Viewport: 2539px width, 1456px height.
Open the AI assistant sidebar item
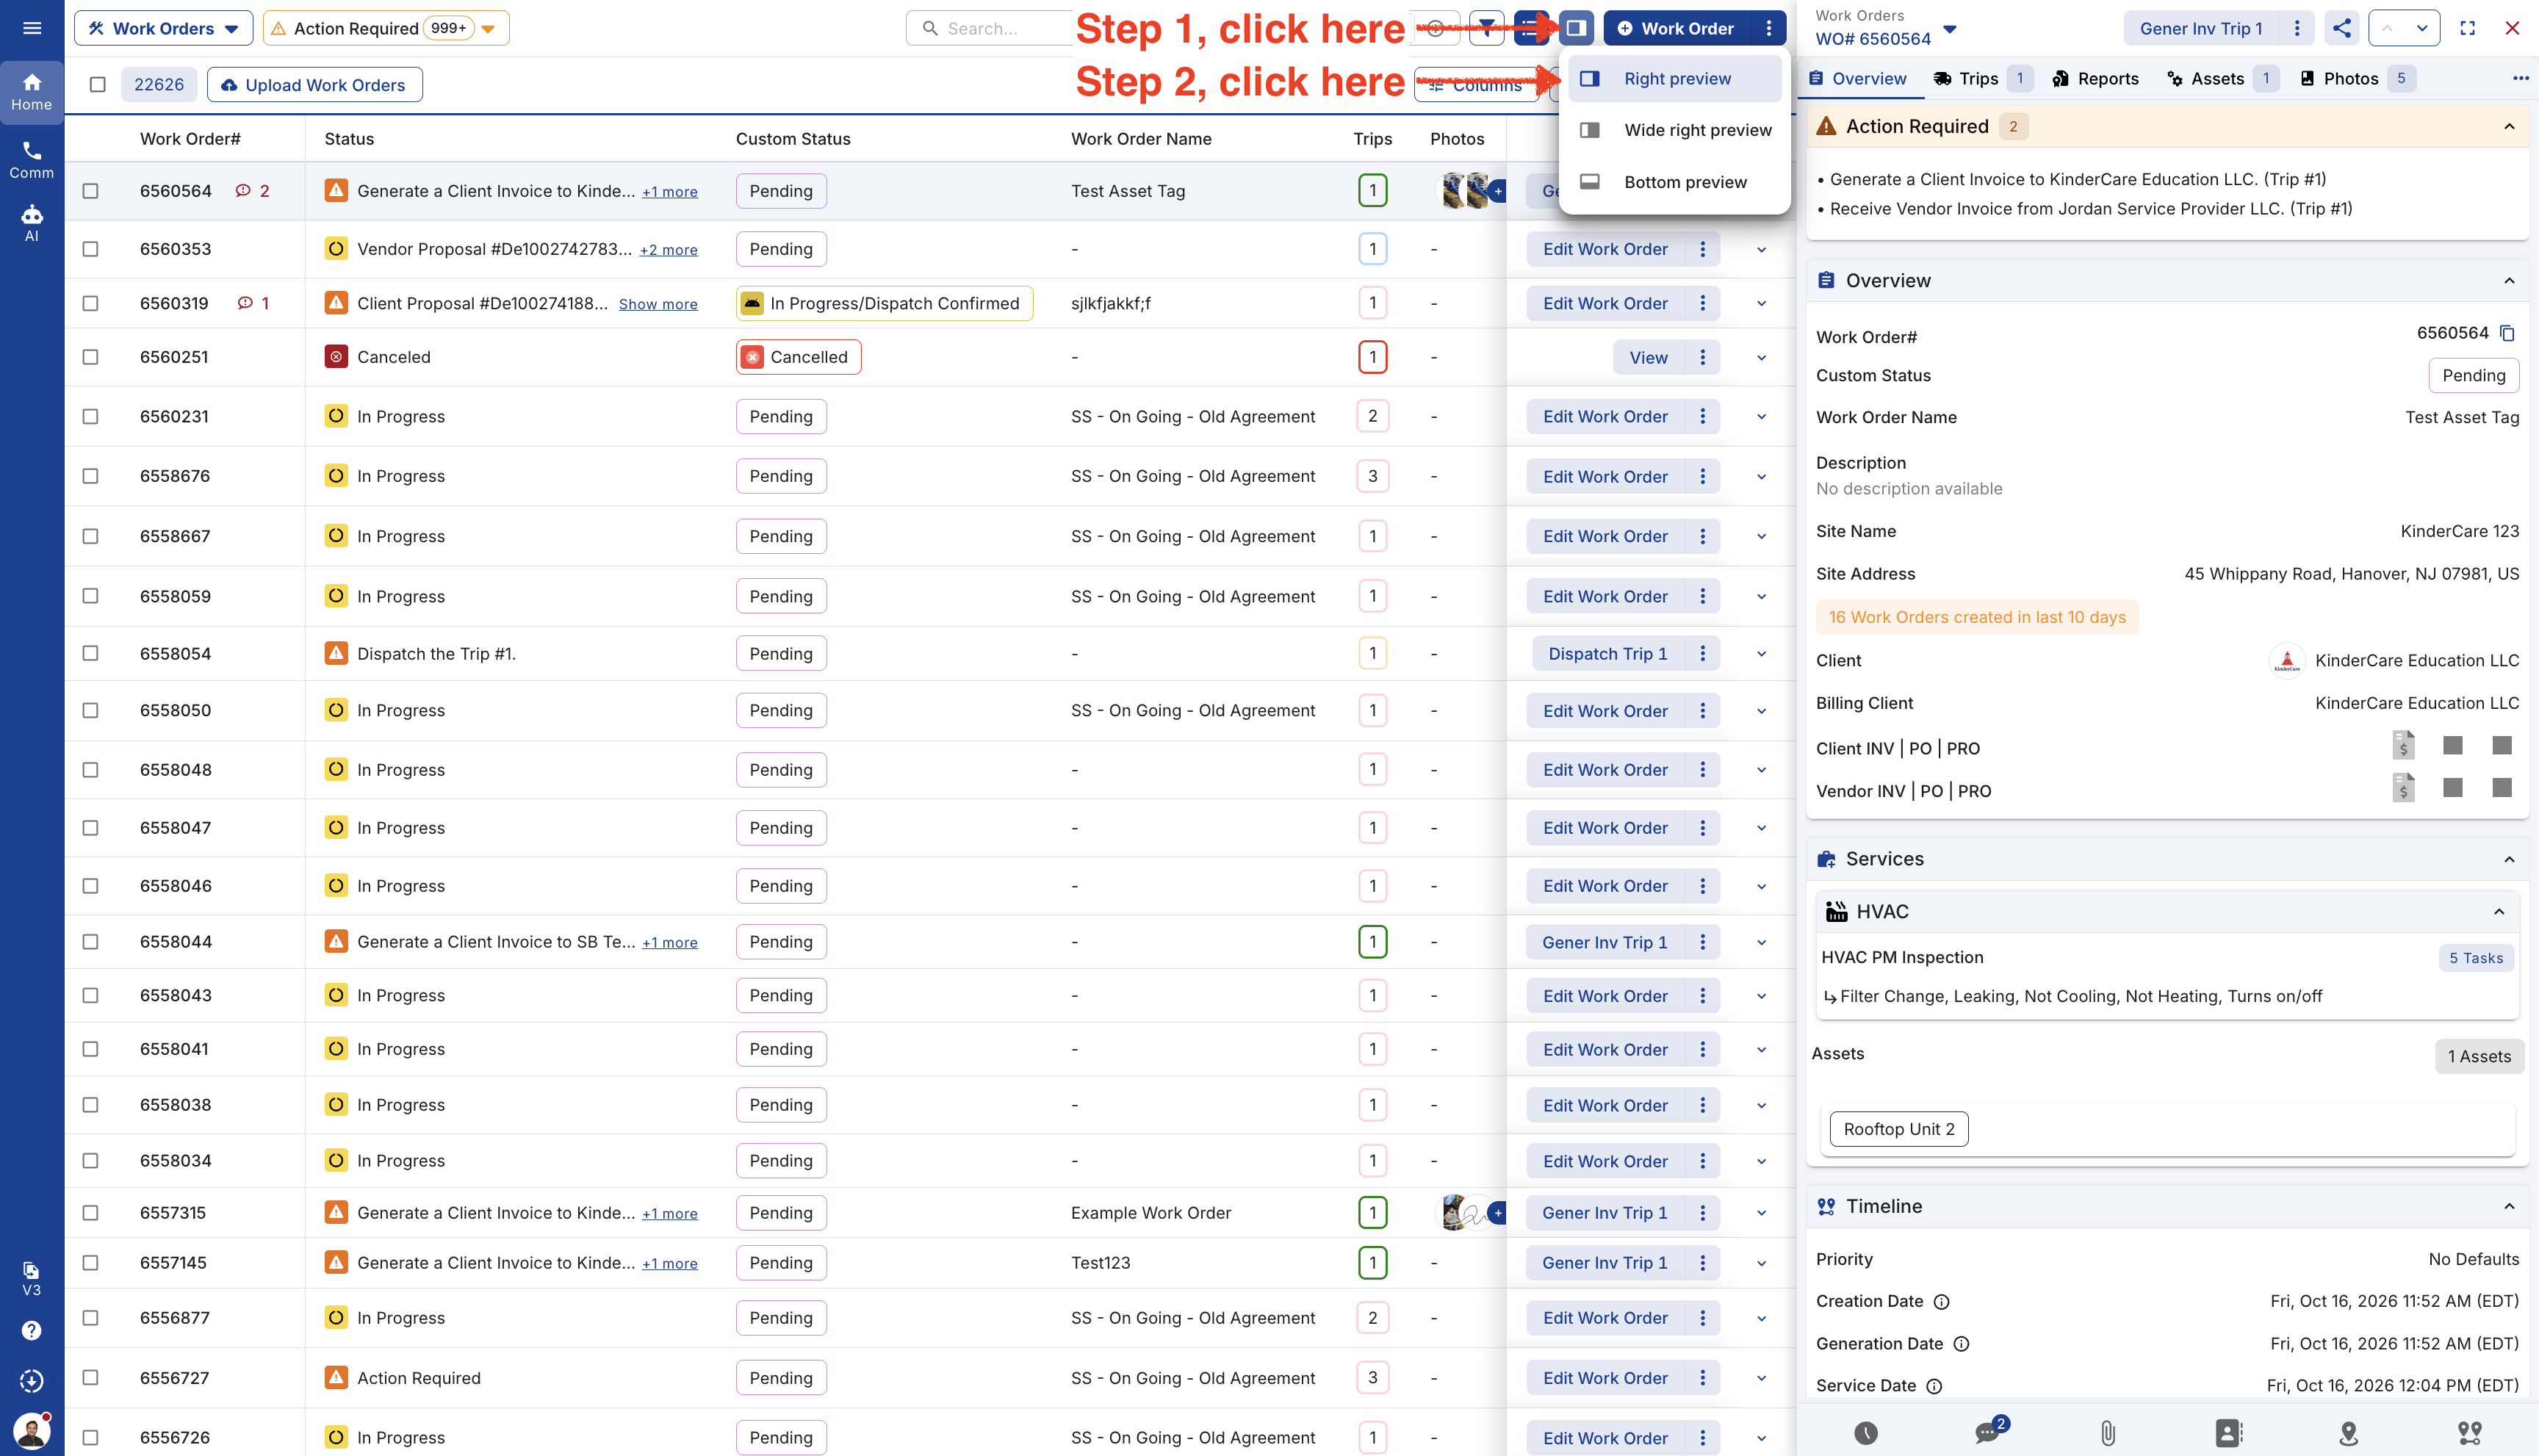point(32,223)
